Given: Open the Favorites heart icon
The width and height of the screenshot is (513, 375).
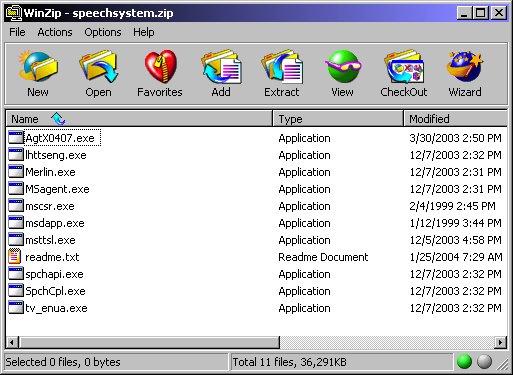Looking at the screenshot, I should coord(160,66).
